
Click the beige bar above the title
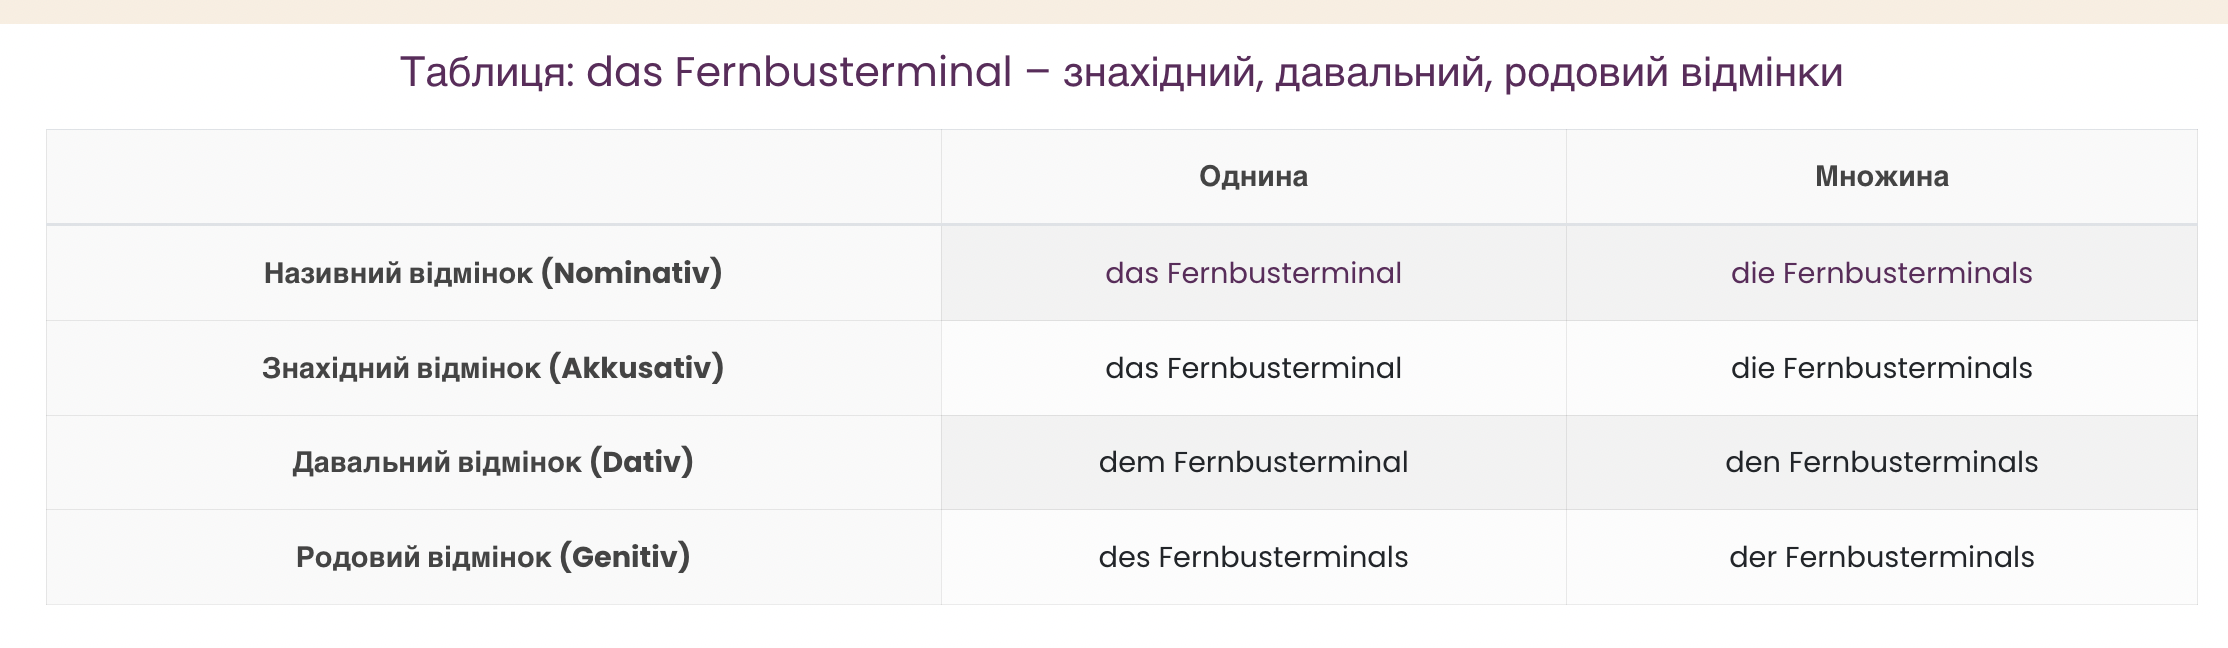tap(1114, 11)
